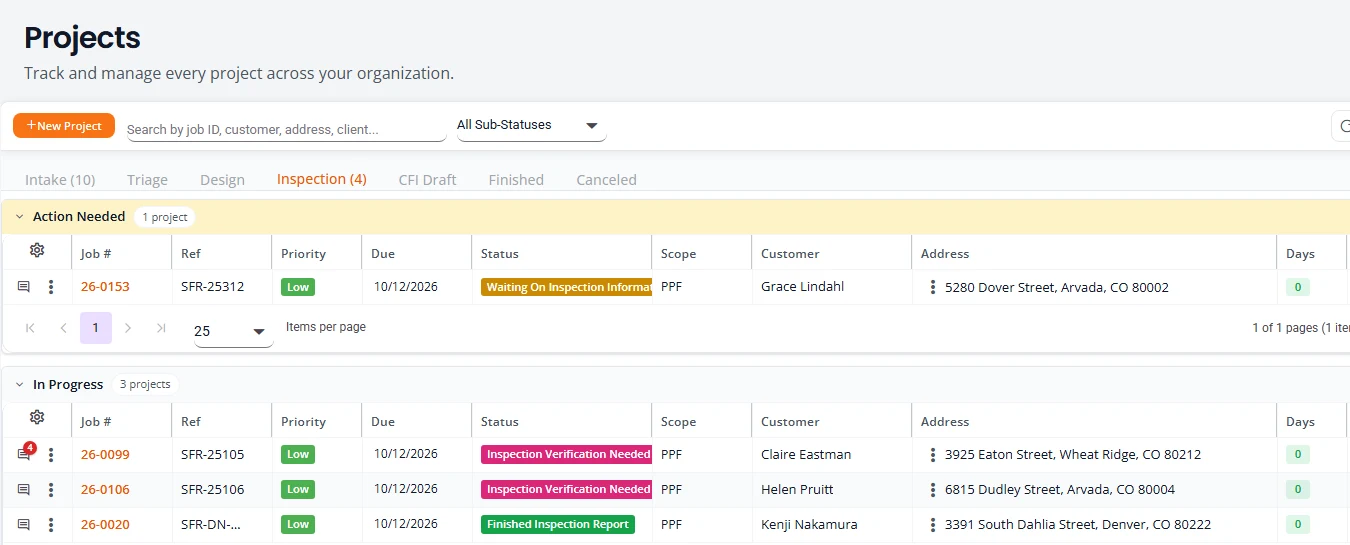Open job link 26-0020

click(x=105, y=525)
